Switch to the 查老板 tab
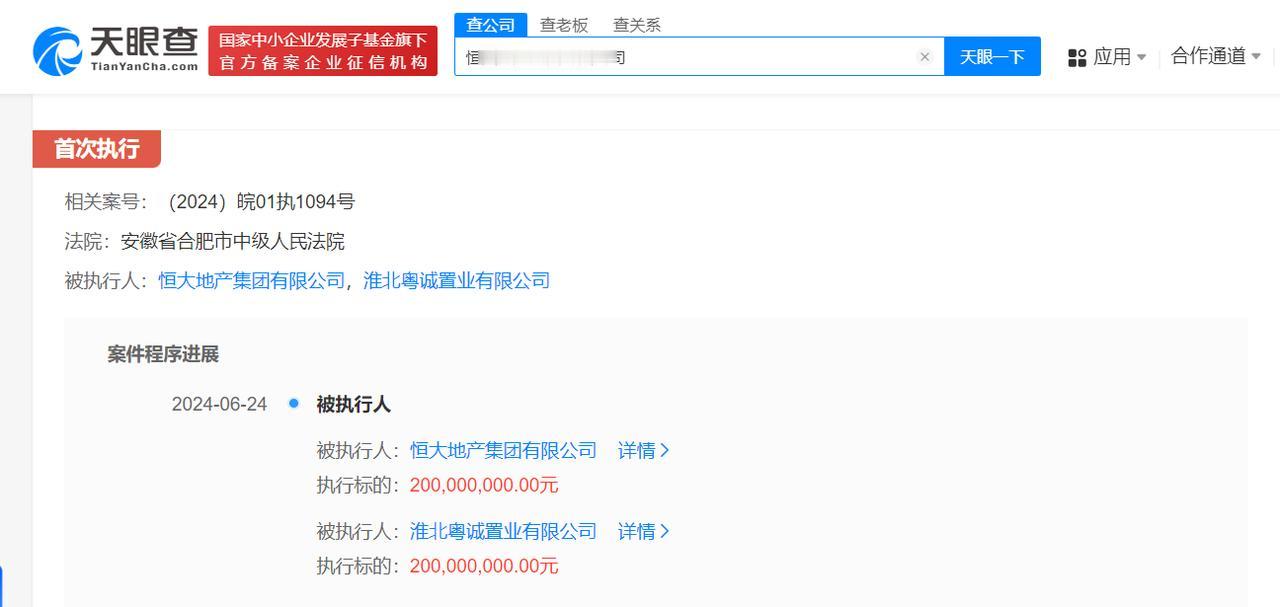This screenshot has height=607, width=1280. (564, 25)
